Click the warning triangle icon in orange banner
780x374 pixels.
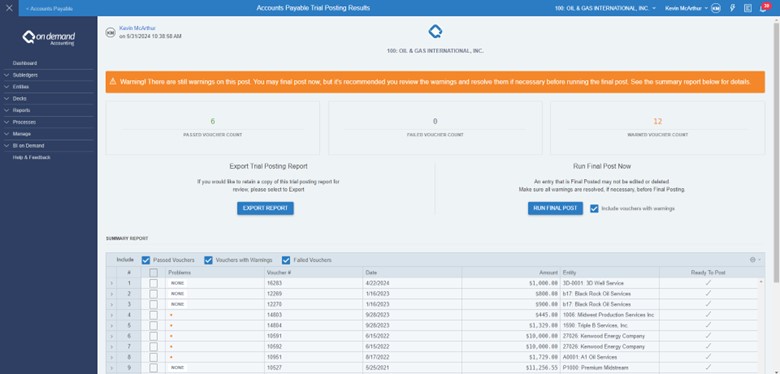click(x=113, y=82)
